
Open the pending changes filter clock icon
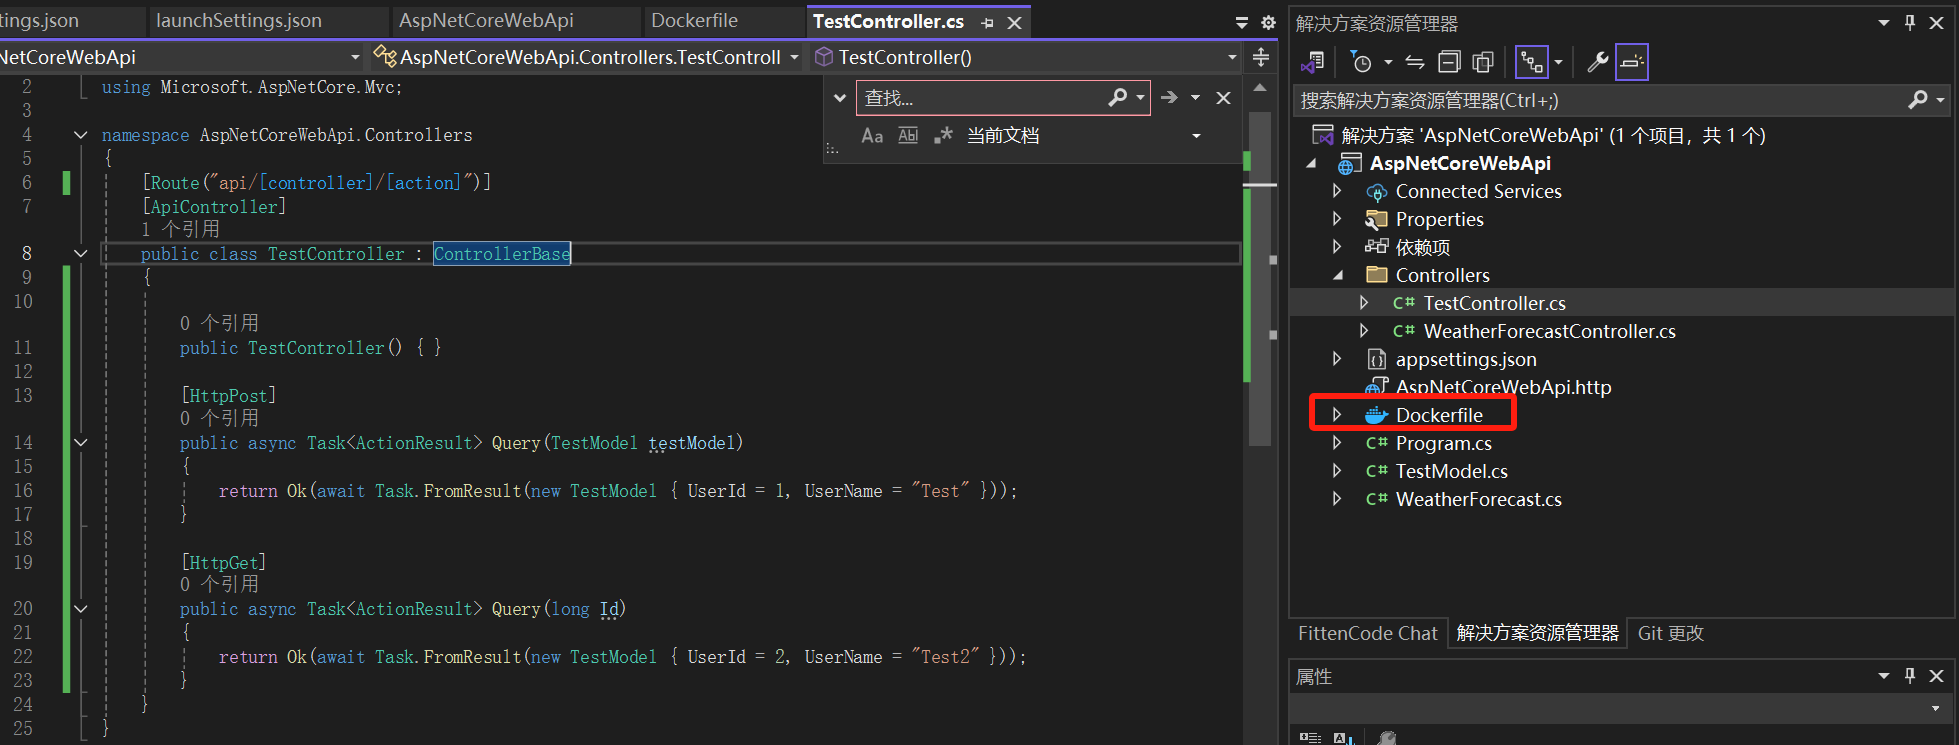click(1361, 62)
